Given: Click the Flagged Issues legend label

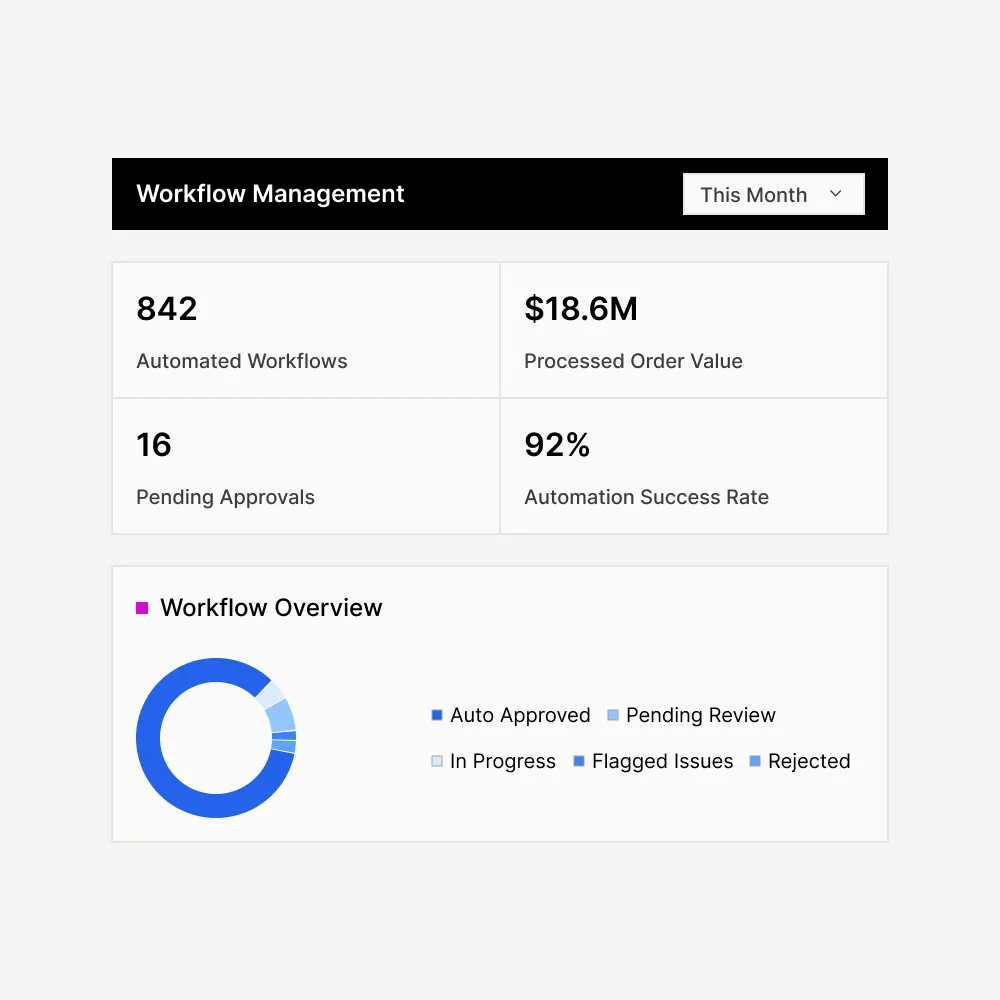Looking at the screenshot, I should 663,761.
